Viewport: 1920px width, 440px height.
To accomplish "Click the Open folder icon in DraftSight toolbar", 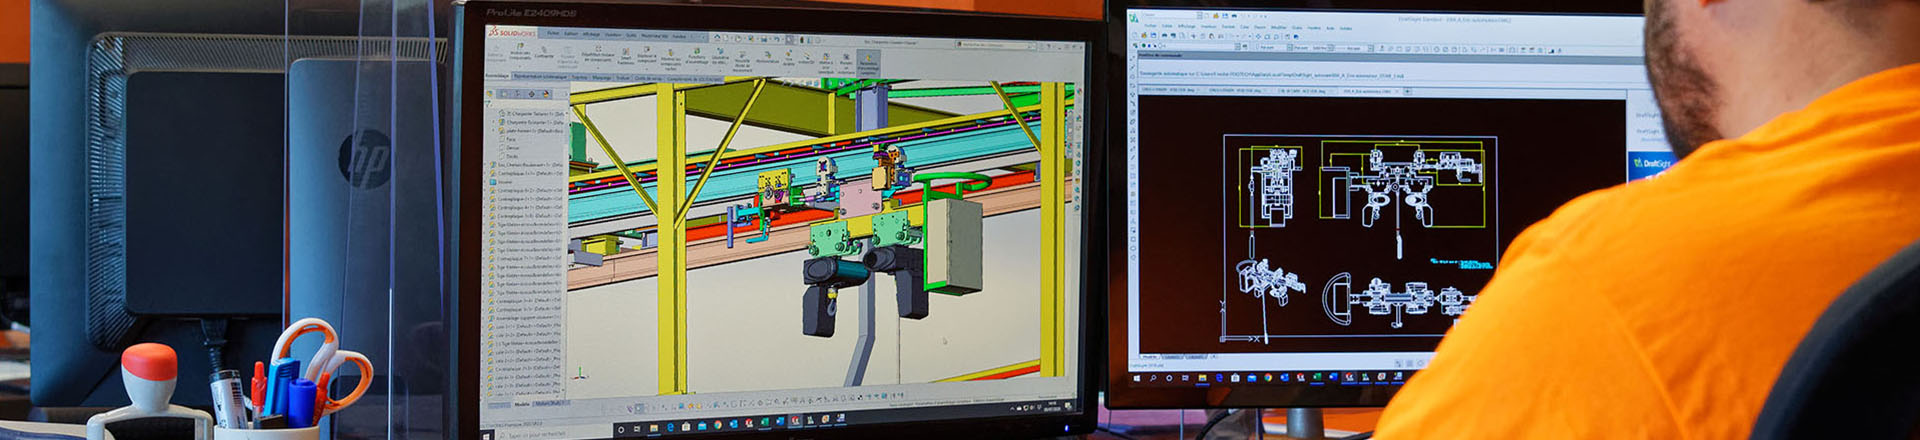I will [1144, 35].
